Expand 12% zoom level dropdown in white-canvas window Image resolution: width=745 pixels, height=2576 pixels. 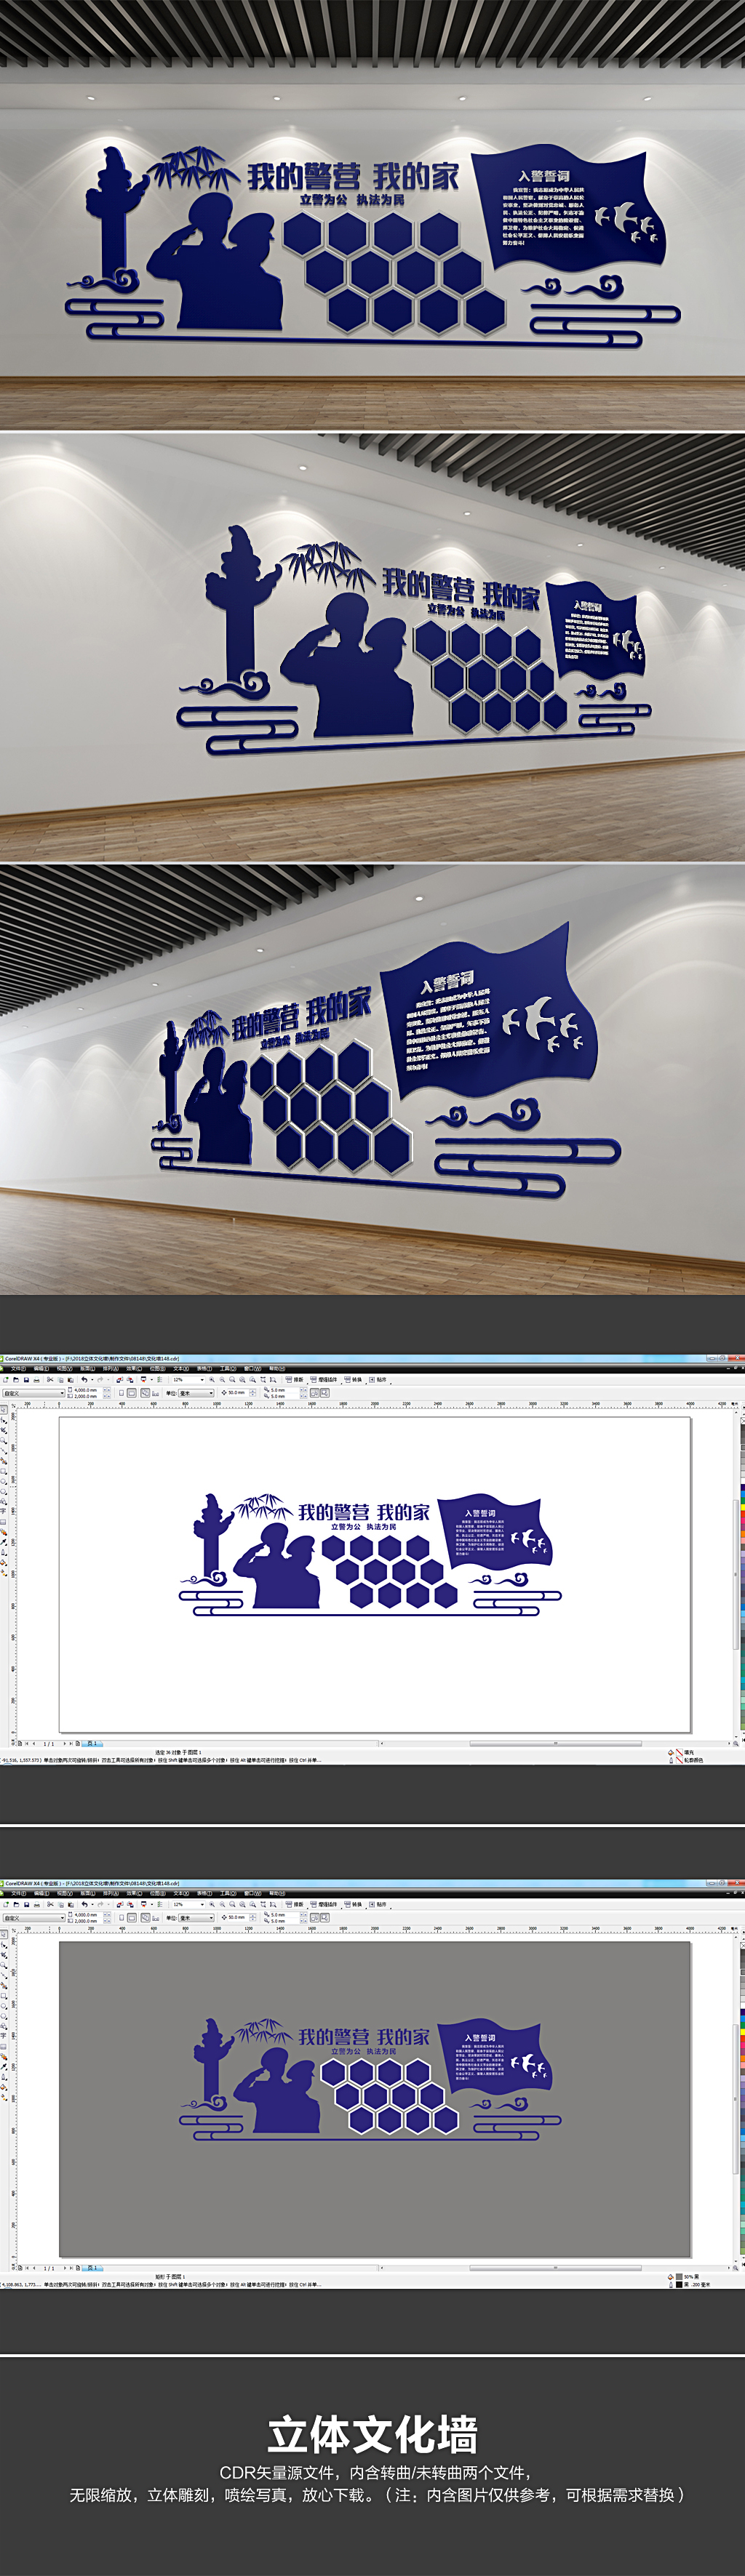coord(202,1380)
